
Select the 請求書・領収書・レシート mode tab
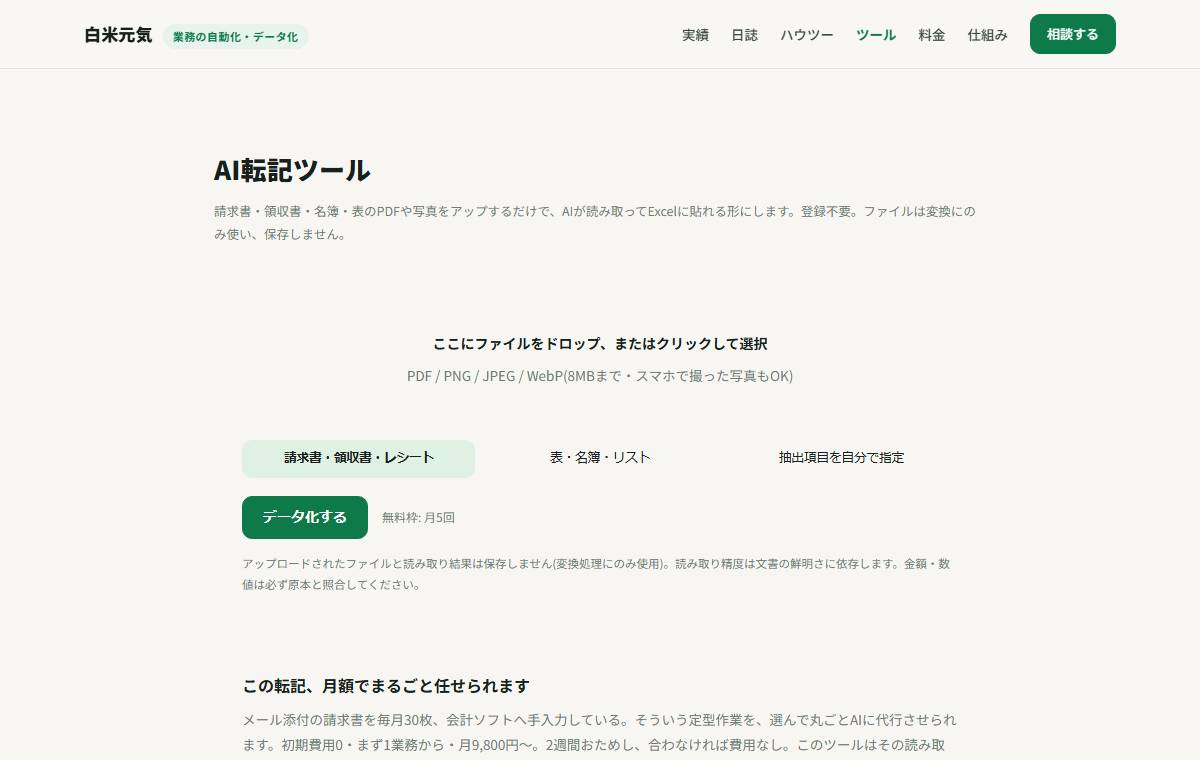click(x=358, y=458)
